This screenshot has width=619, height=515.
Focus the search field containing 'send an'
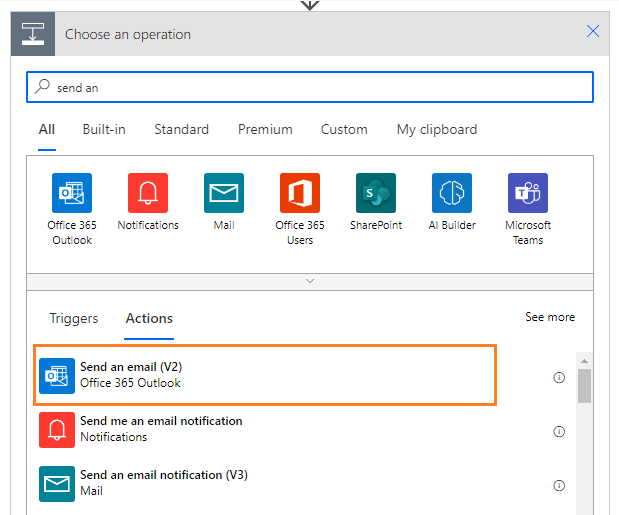point(310,87)
